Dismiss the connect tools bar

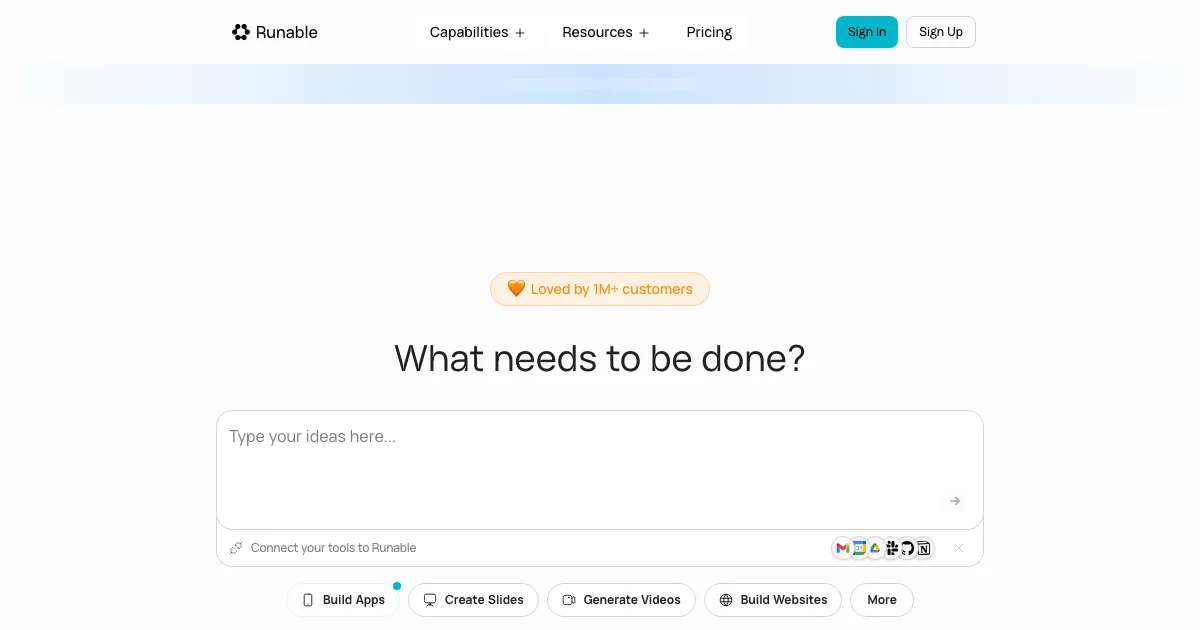[x=959, y=548]
